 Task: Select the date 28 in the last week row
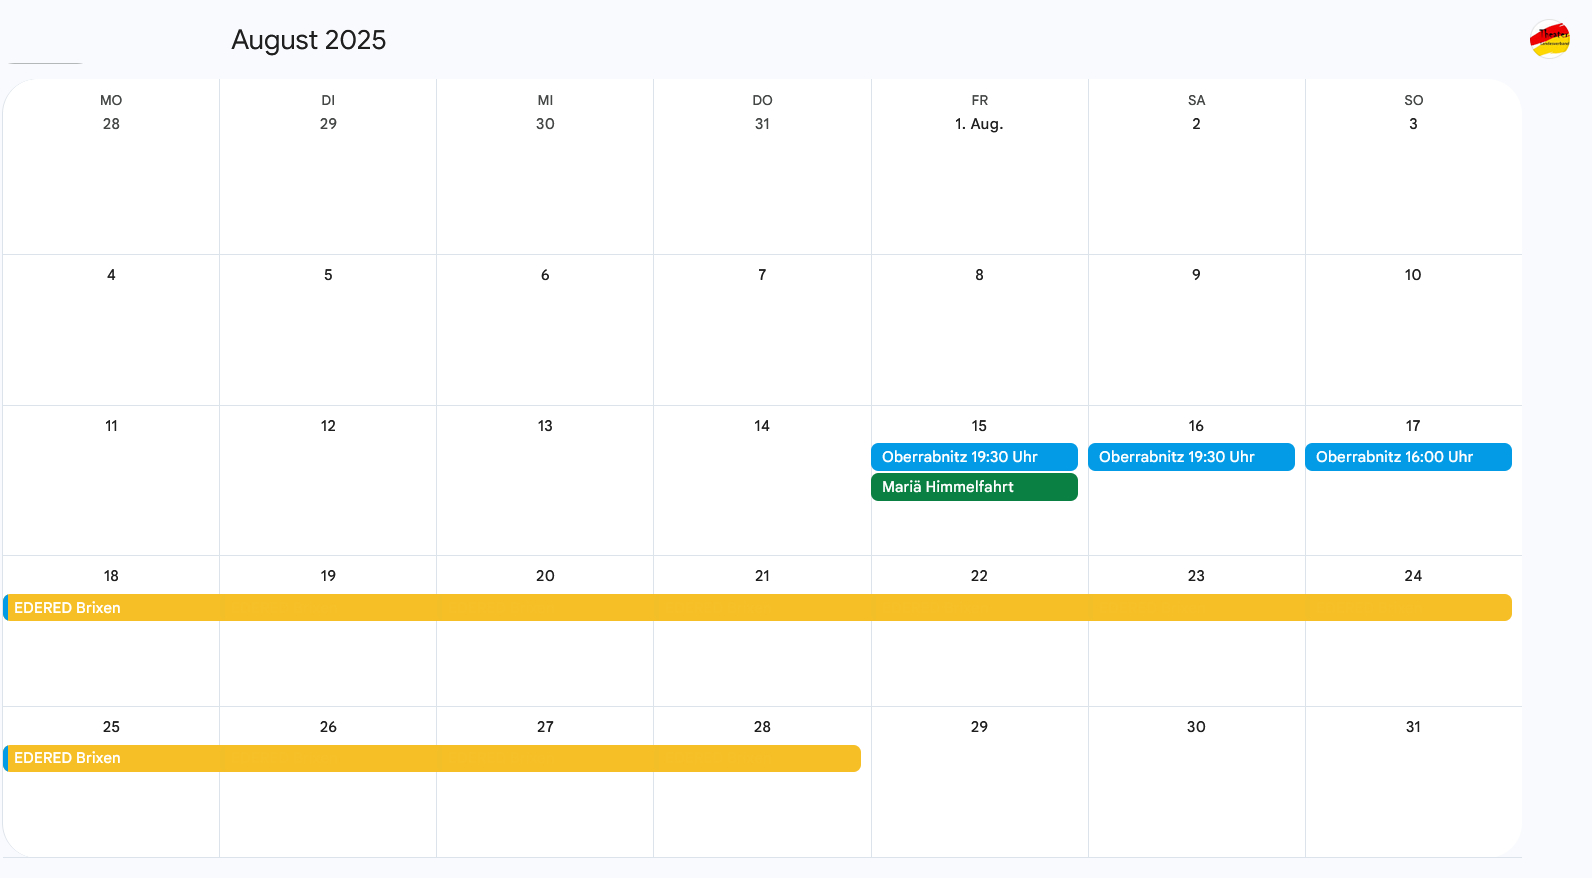[762, 727]
